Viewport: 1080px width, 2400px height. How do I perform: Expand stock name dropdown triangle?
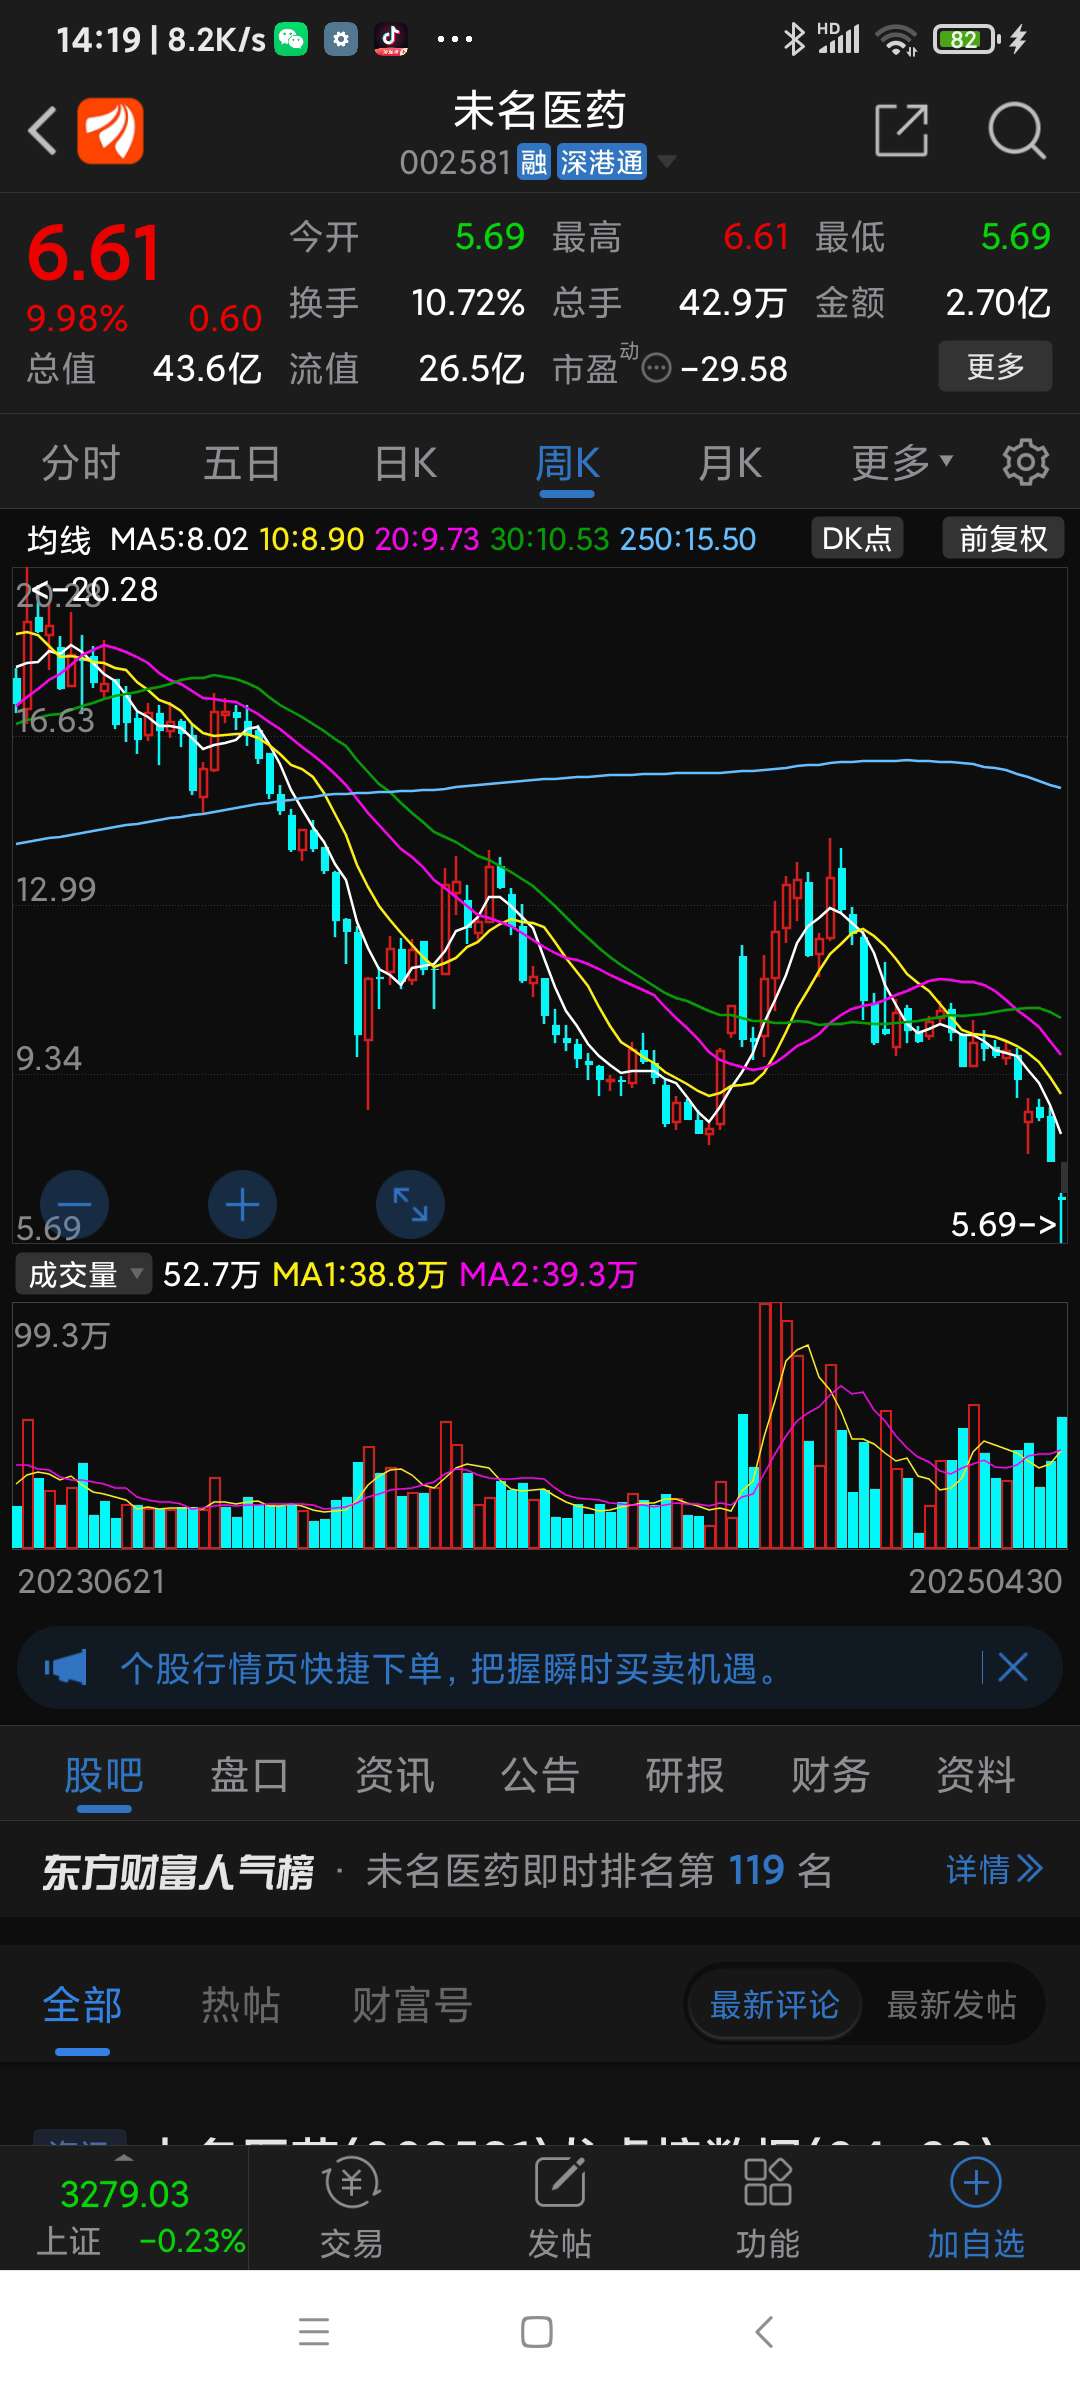666,161
